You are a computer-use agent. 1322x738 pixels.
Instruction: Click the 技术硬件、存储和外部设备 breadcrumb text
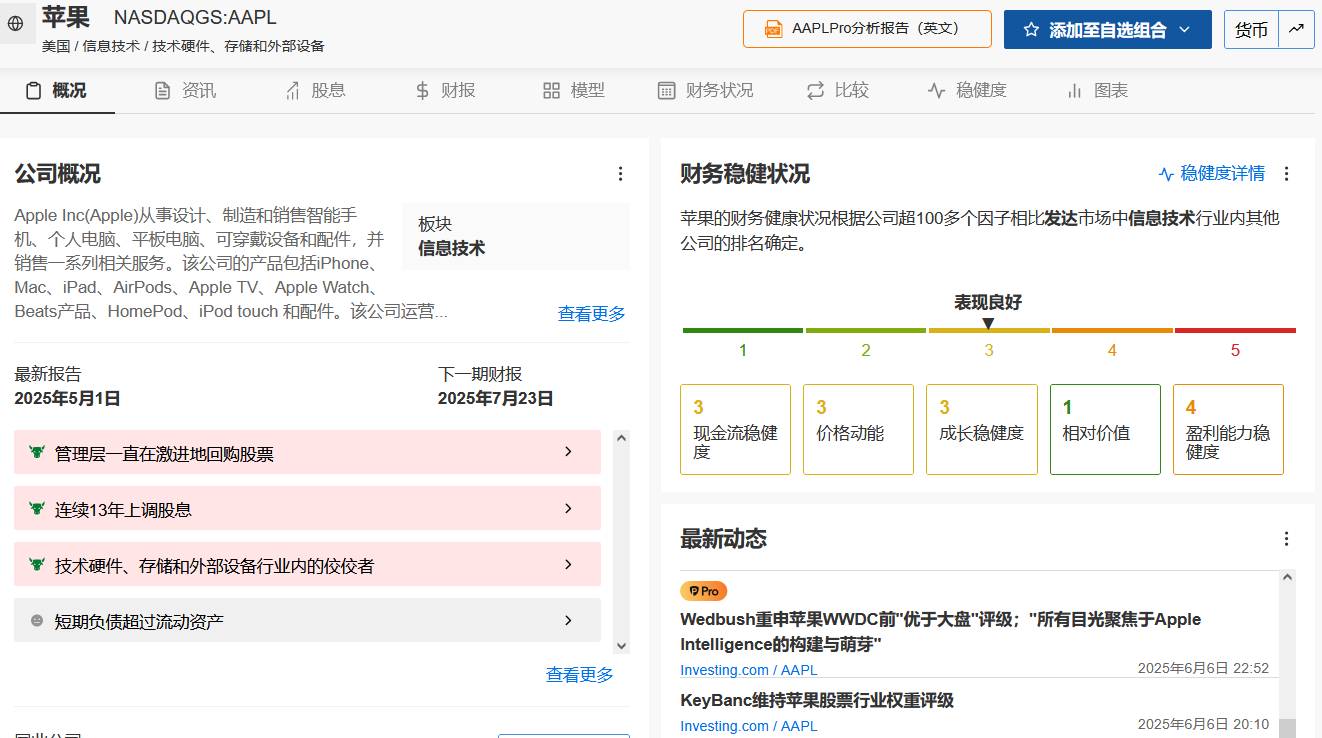tap(238, 46)
